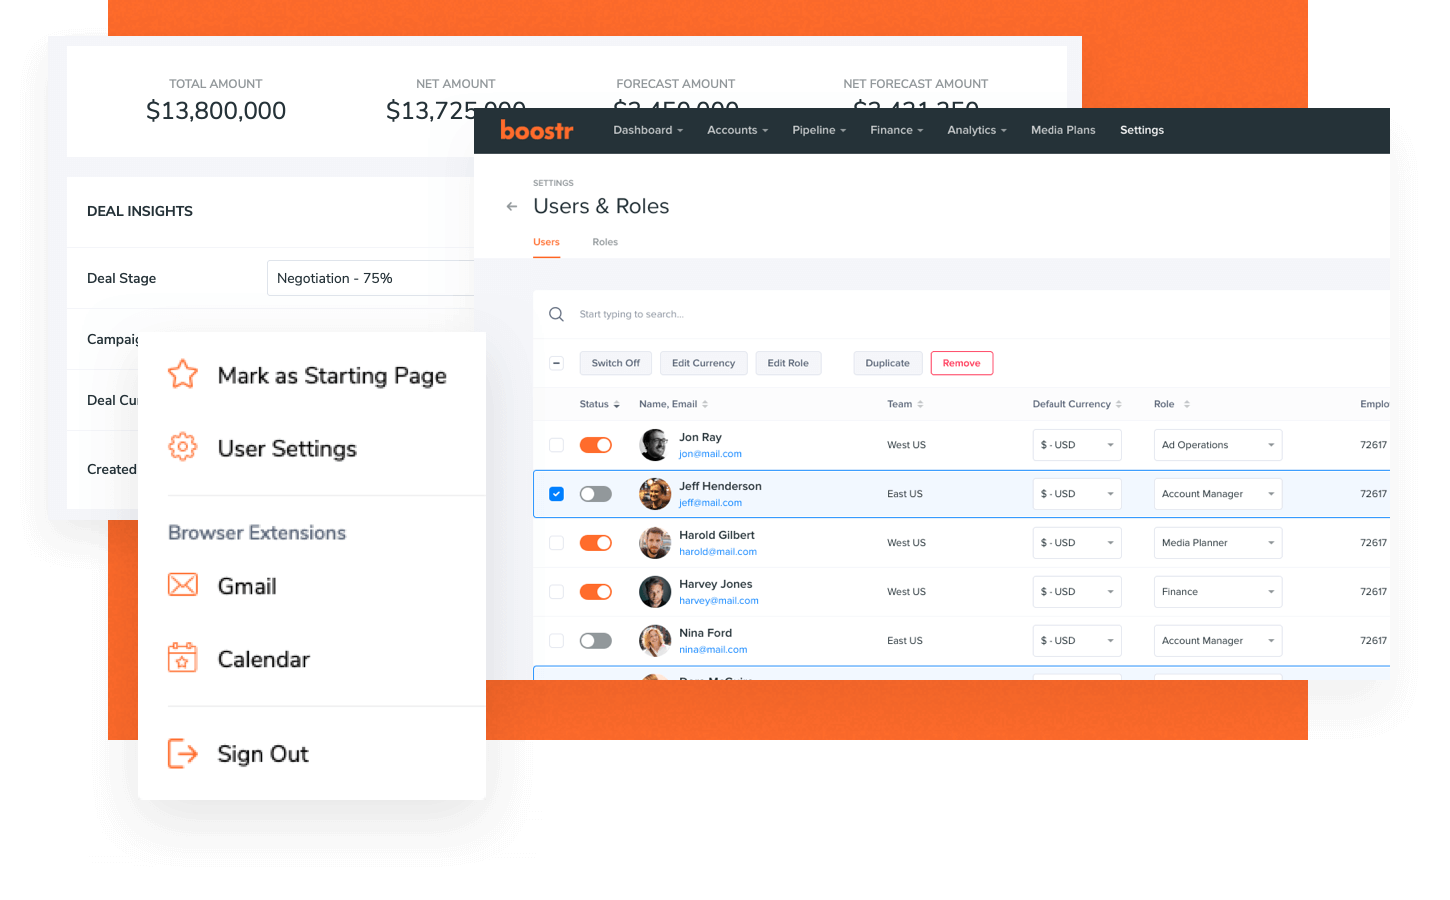Click the back arrow beside Users & Roles
Image resolution: width=1450 pixels, height=900 pixels.
[x=512, y=207]
